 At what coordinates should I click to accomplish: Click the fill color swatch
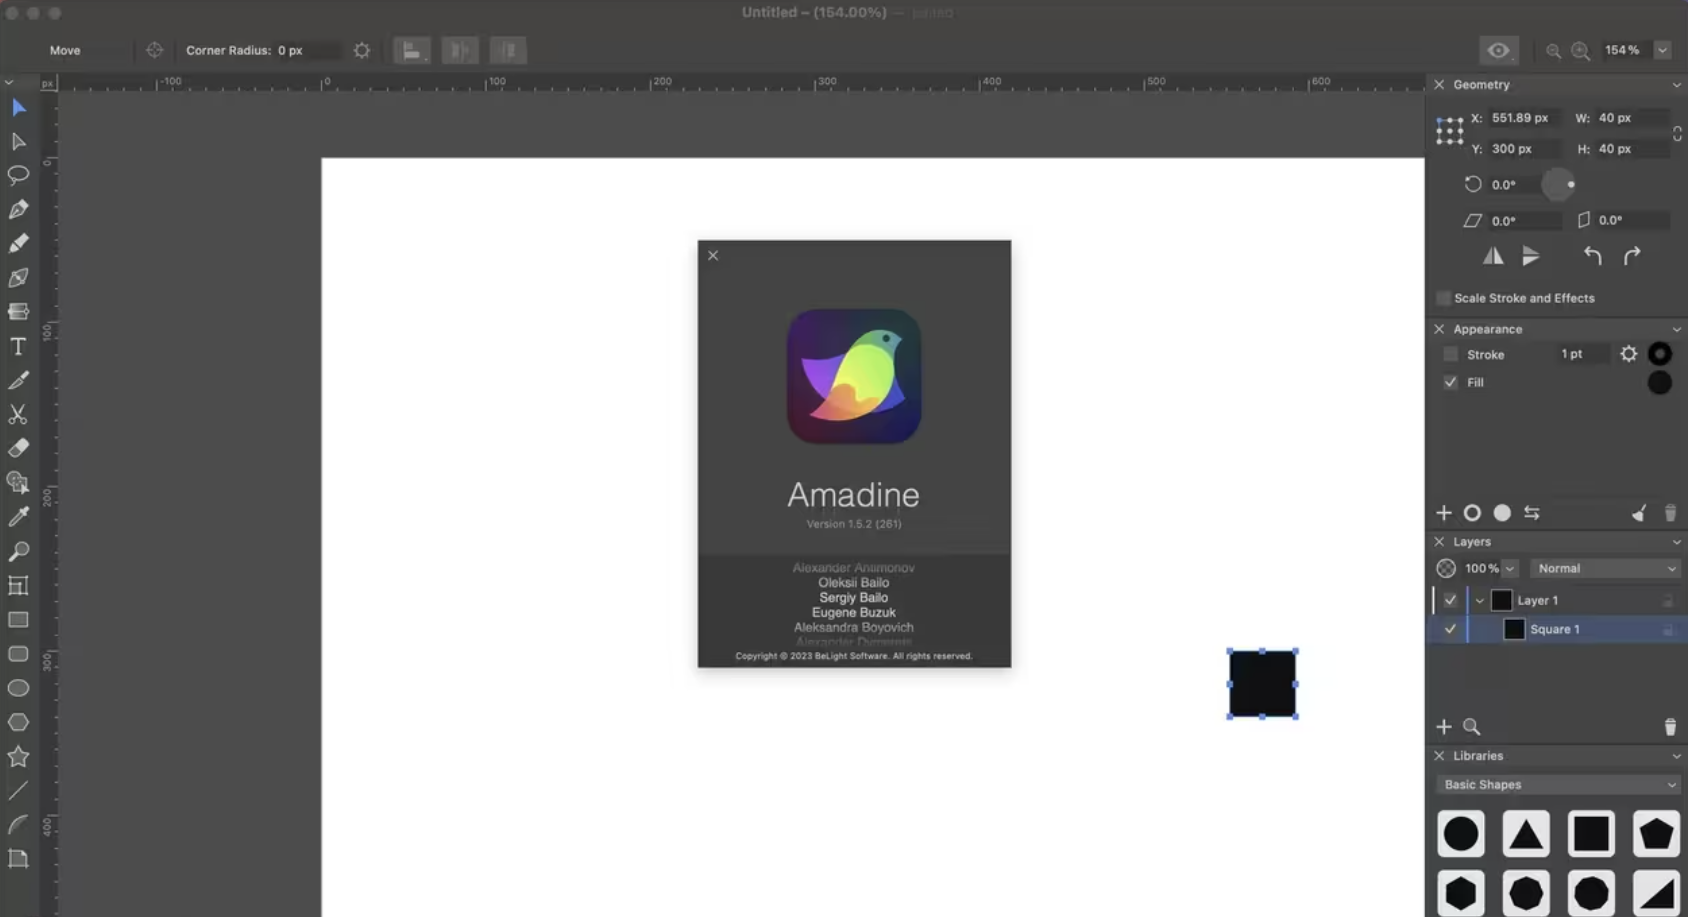pos(1659,382)
